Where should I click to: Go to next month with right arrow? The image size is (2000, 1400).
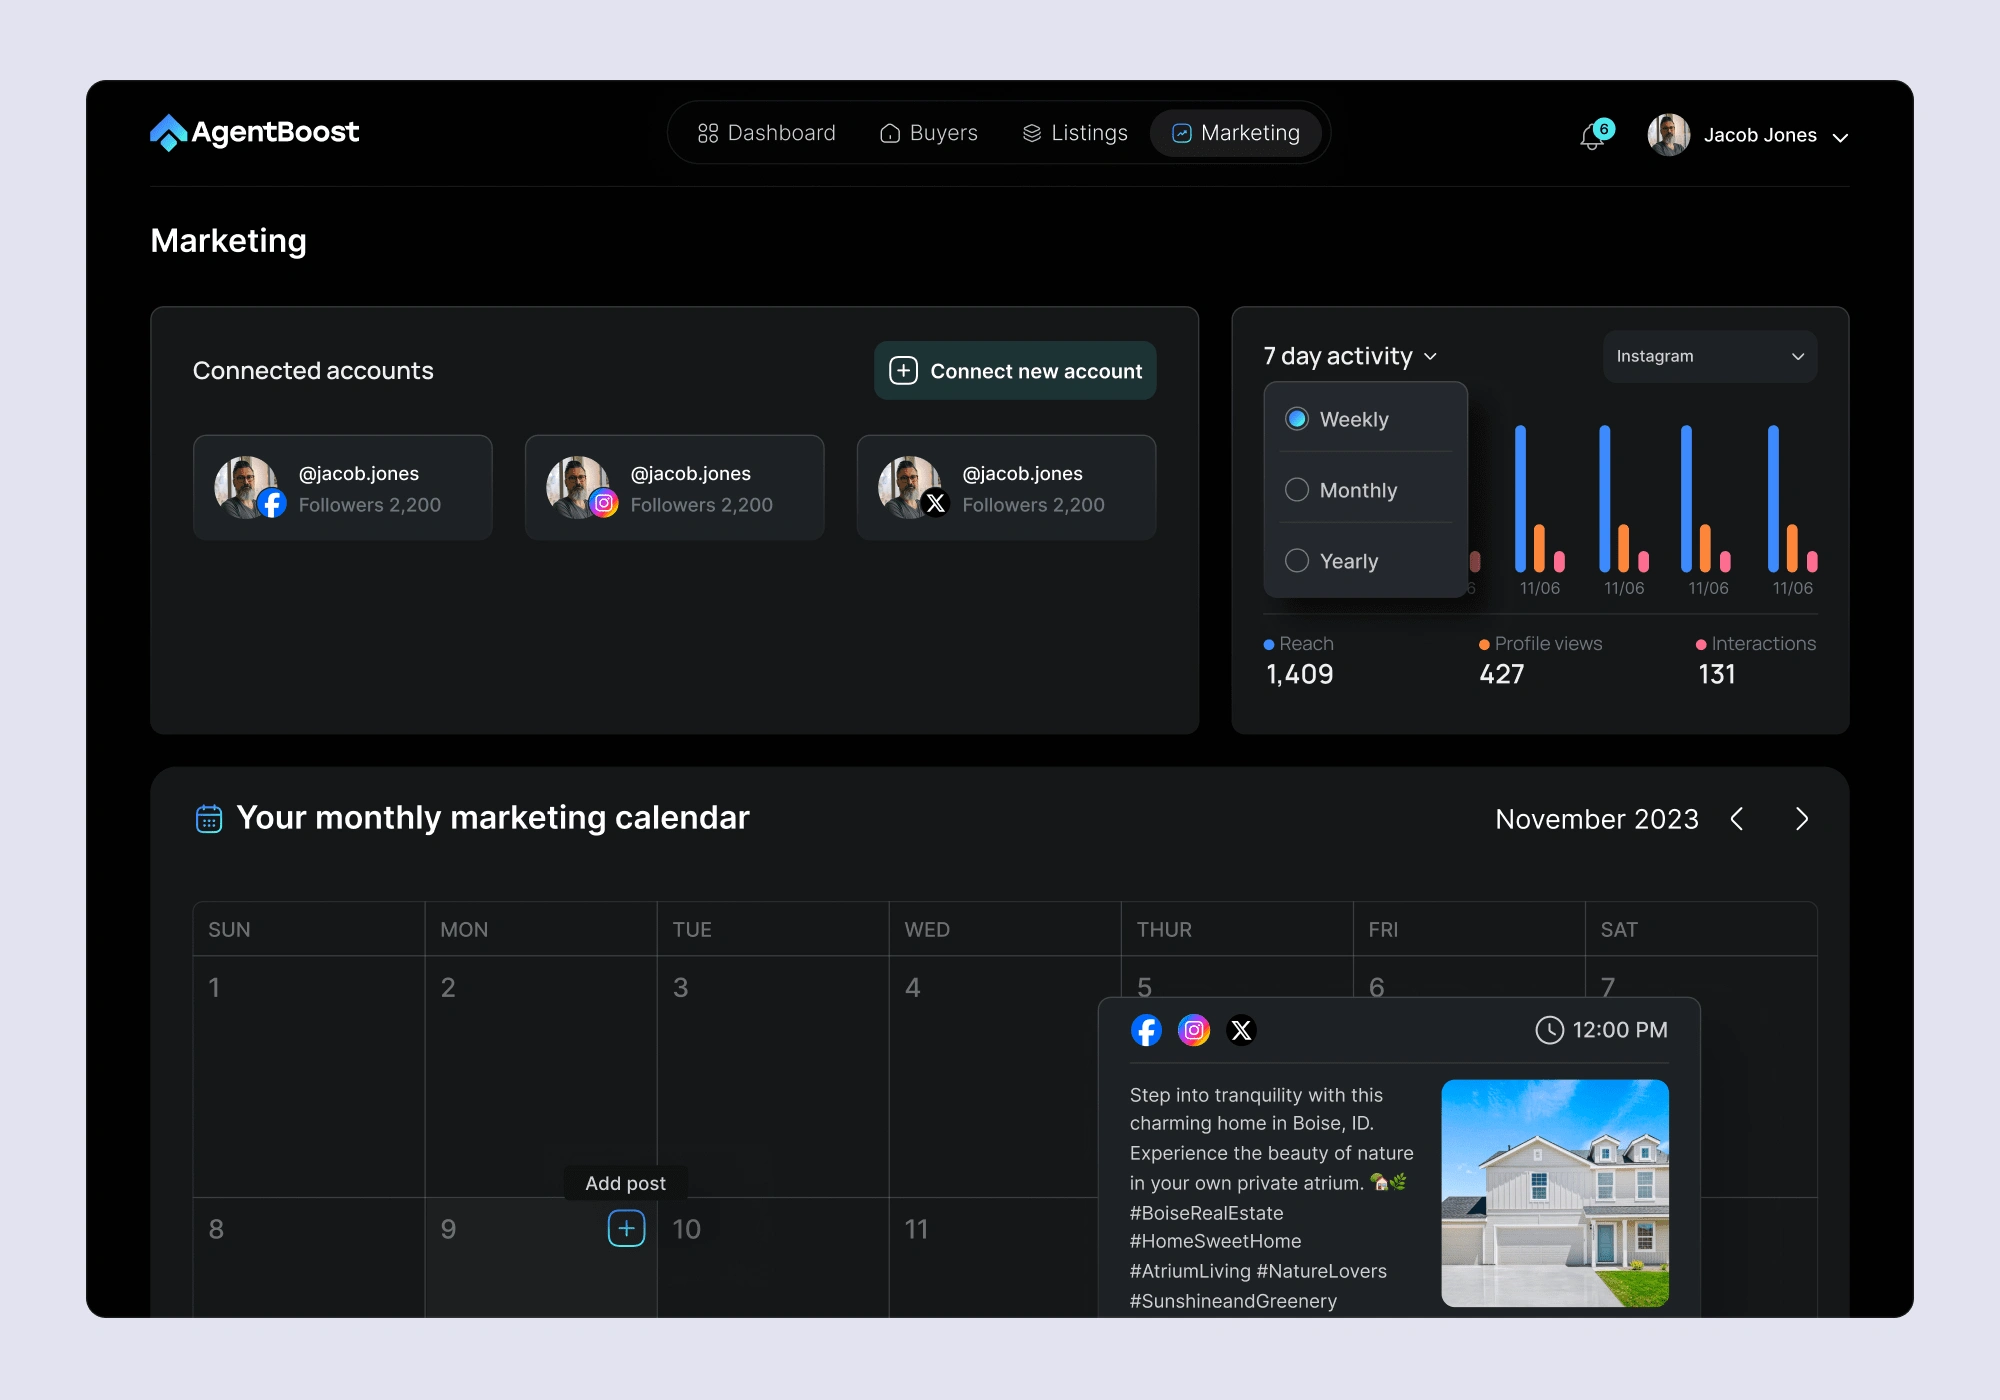pyautogui.click(x=1802, y=819)
